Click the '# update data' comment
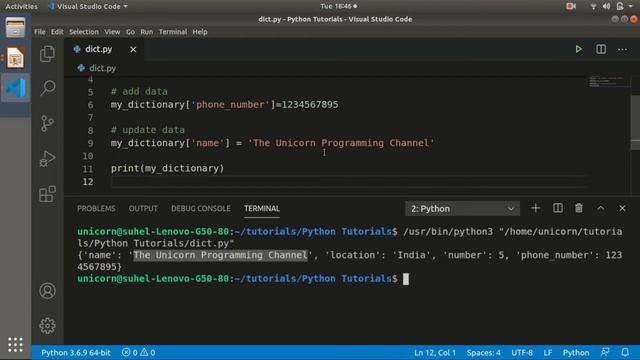The width and height of the screenshot is (640, 360). pos(148,130)
